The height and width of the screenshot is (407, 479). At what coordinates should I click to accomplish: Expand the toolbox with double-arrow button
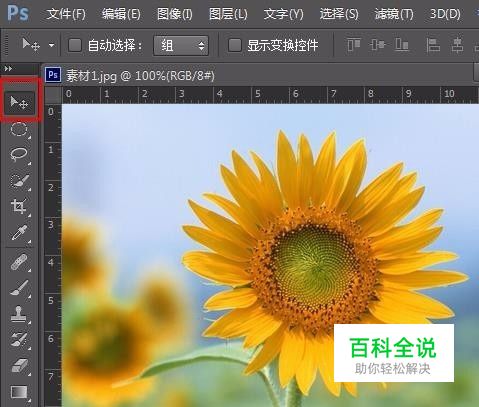click(x=8, y=69)
